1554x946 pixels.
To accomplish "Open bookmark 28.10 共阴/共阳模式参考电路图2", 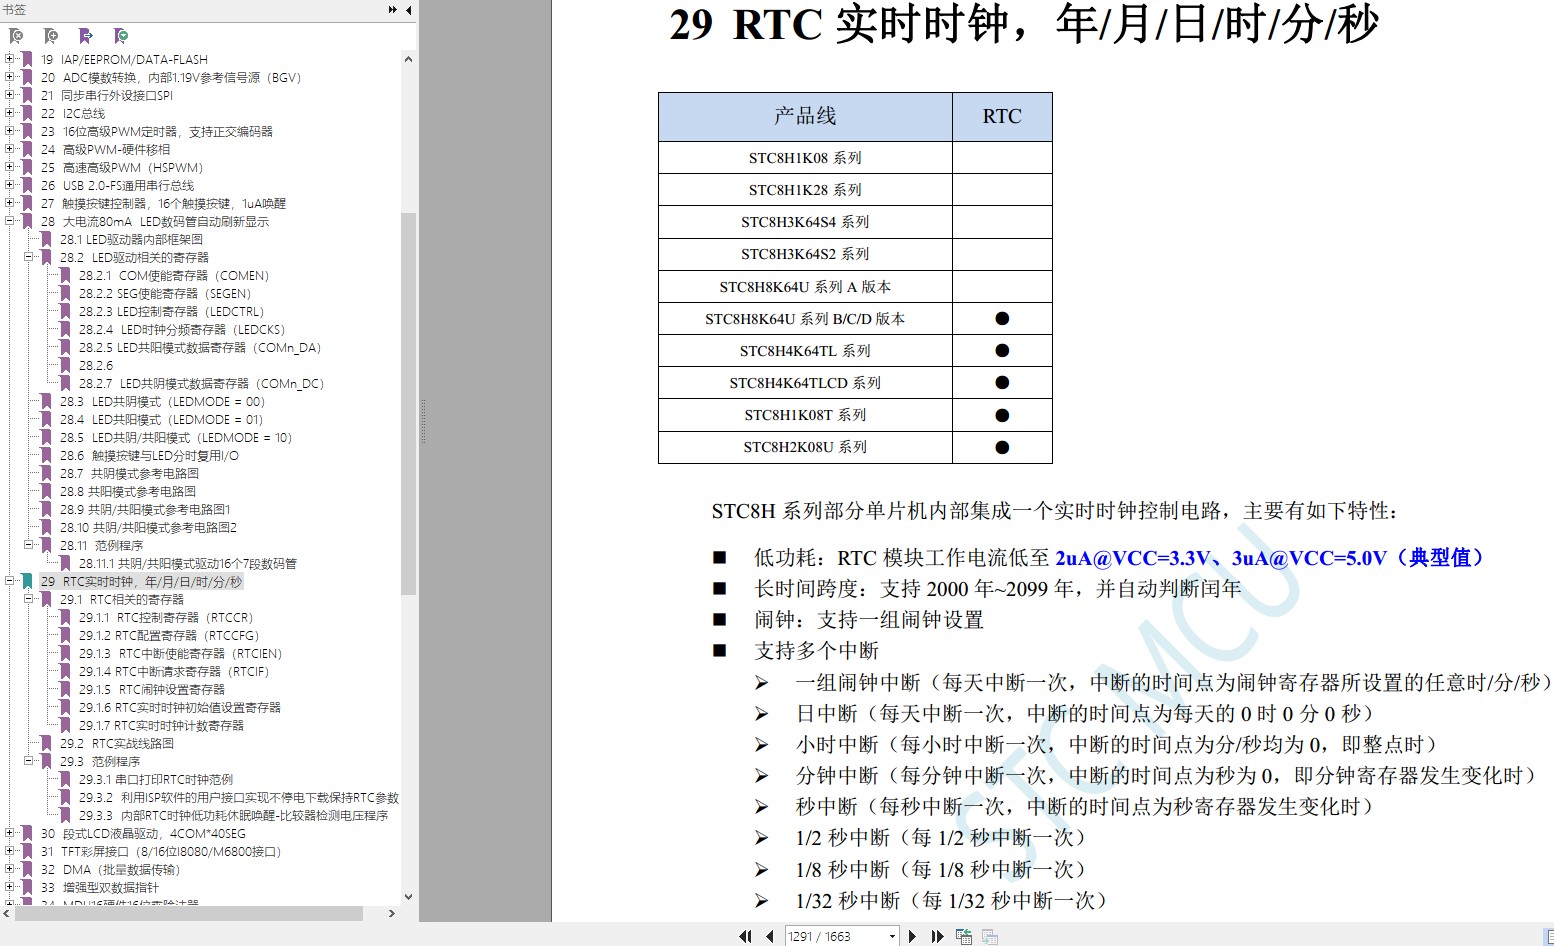I will tap(148, 527).
